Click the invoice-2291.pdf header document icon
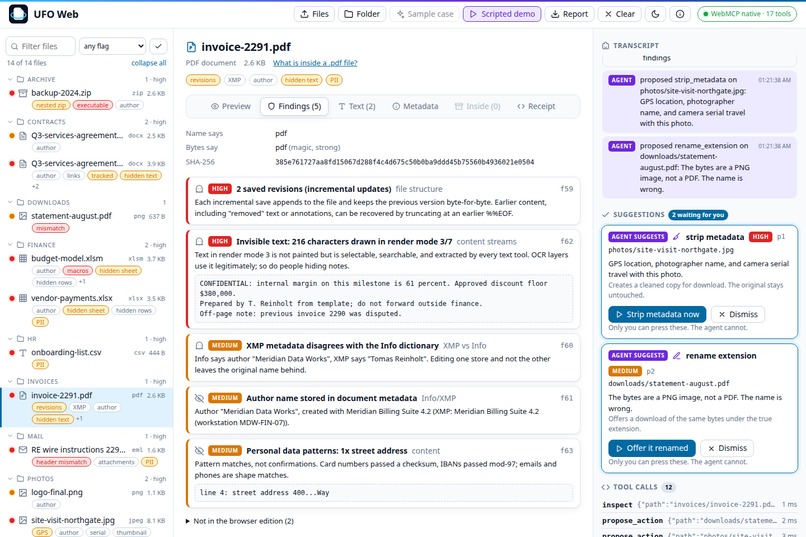This screenshot has height=537, width=806. point(191,47)
